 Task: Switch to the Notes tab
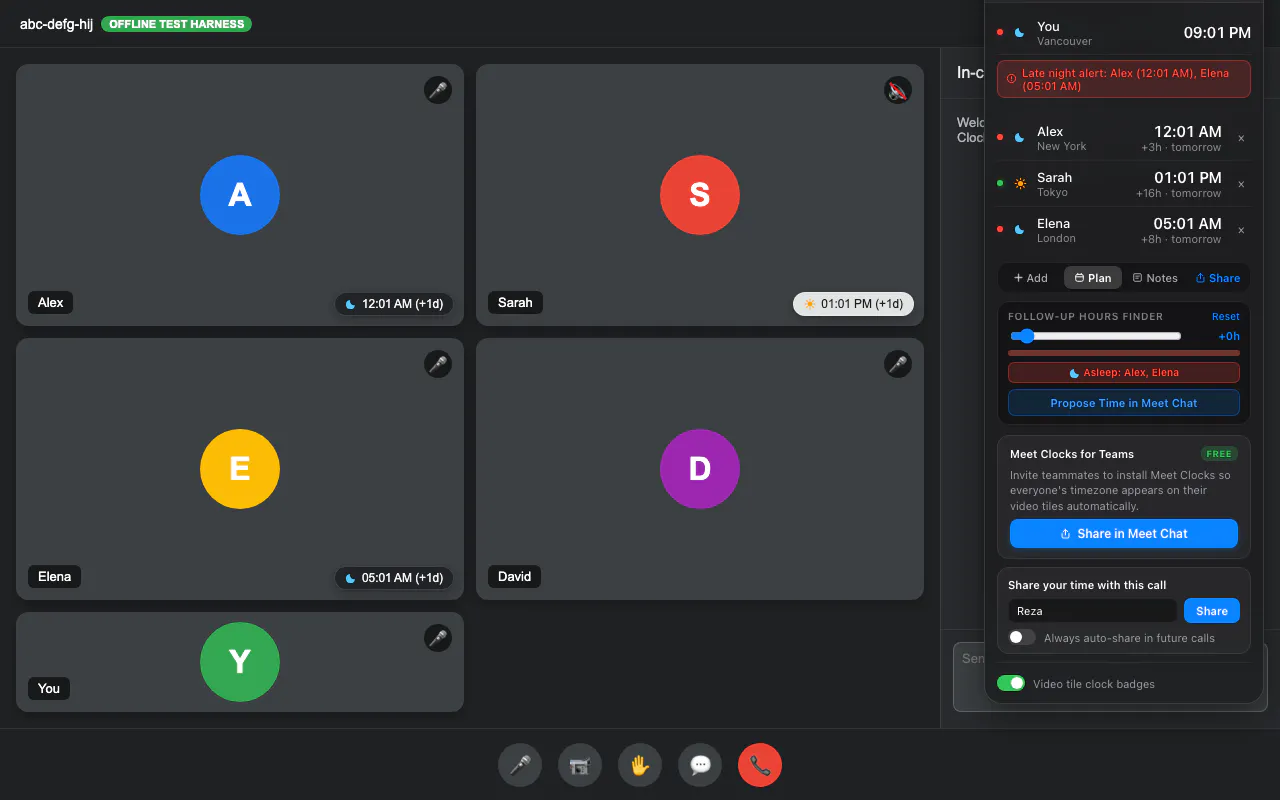(1155, 278)
